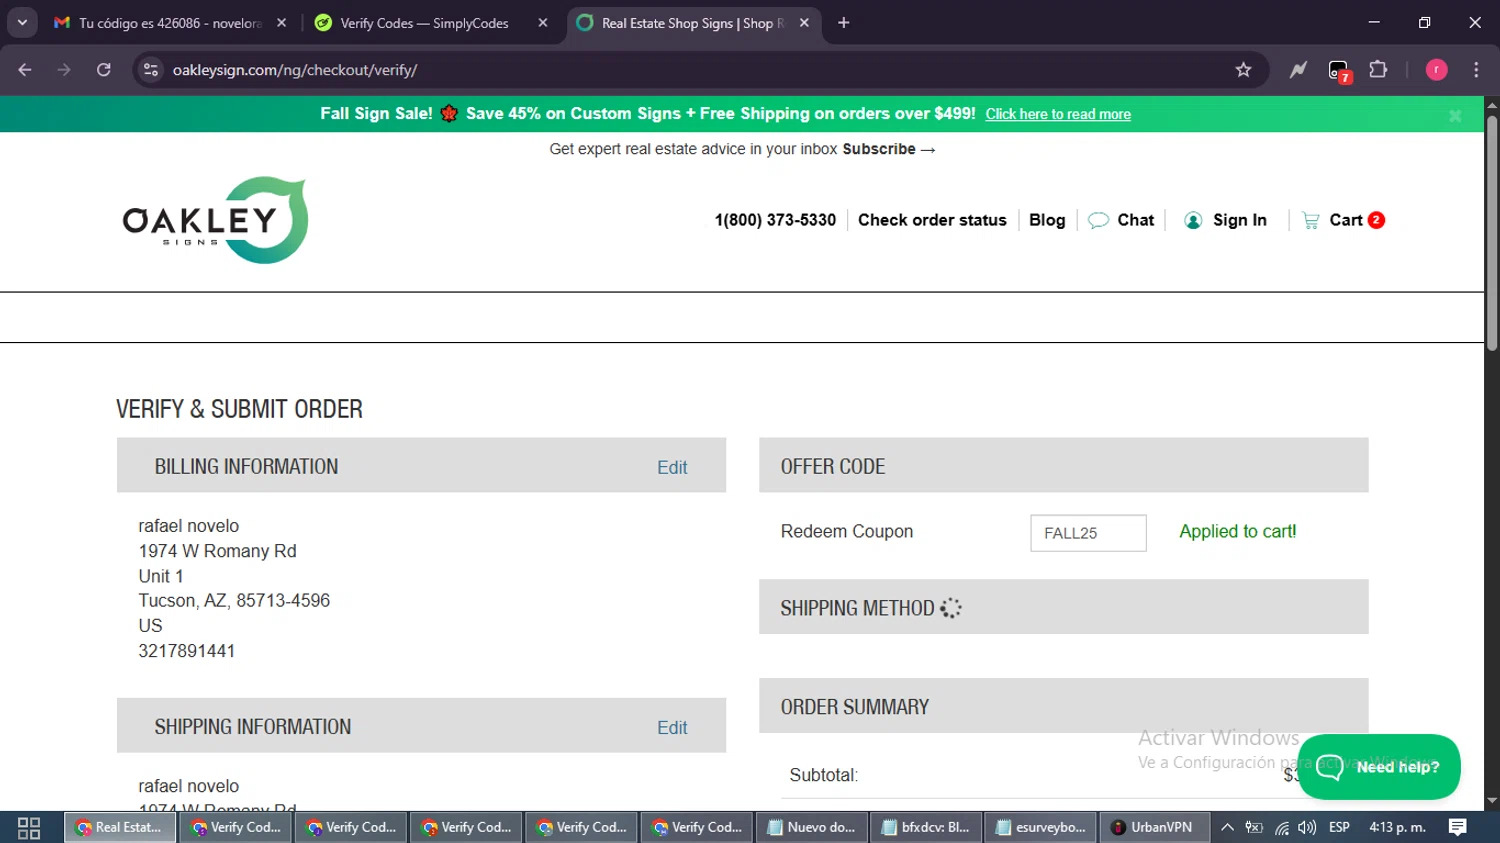The width and height of the screenshot is (1500, 843).
Task: Open 'Click here to read more' link
Action: (x=1058, y=114)
